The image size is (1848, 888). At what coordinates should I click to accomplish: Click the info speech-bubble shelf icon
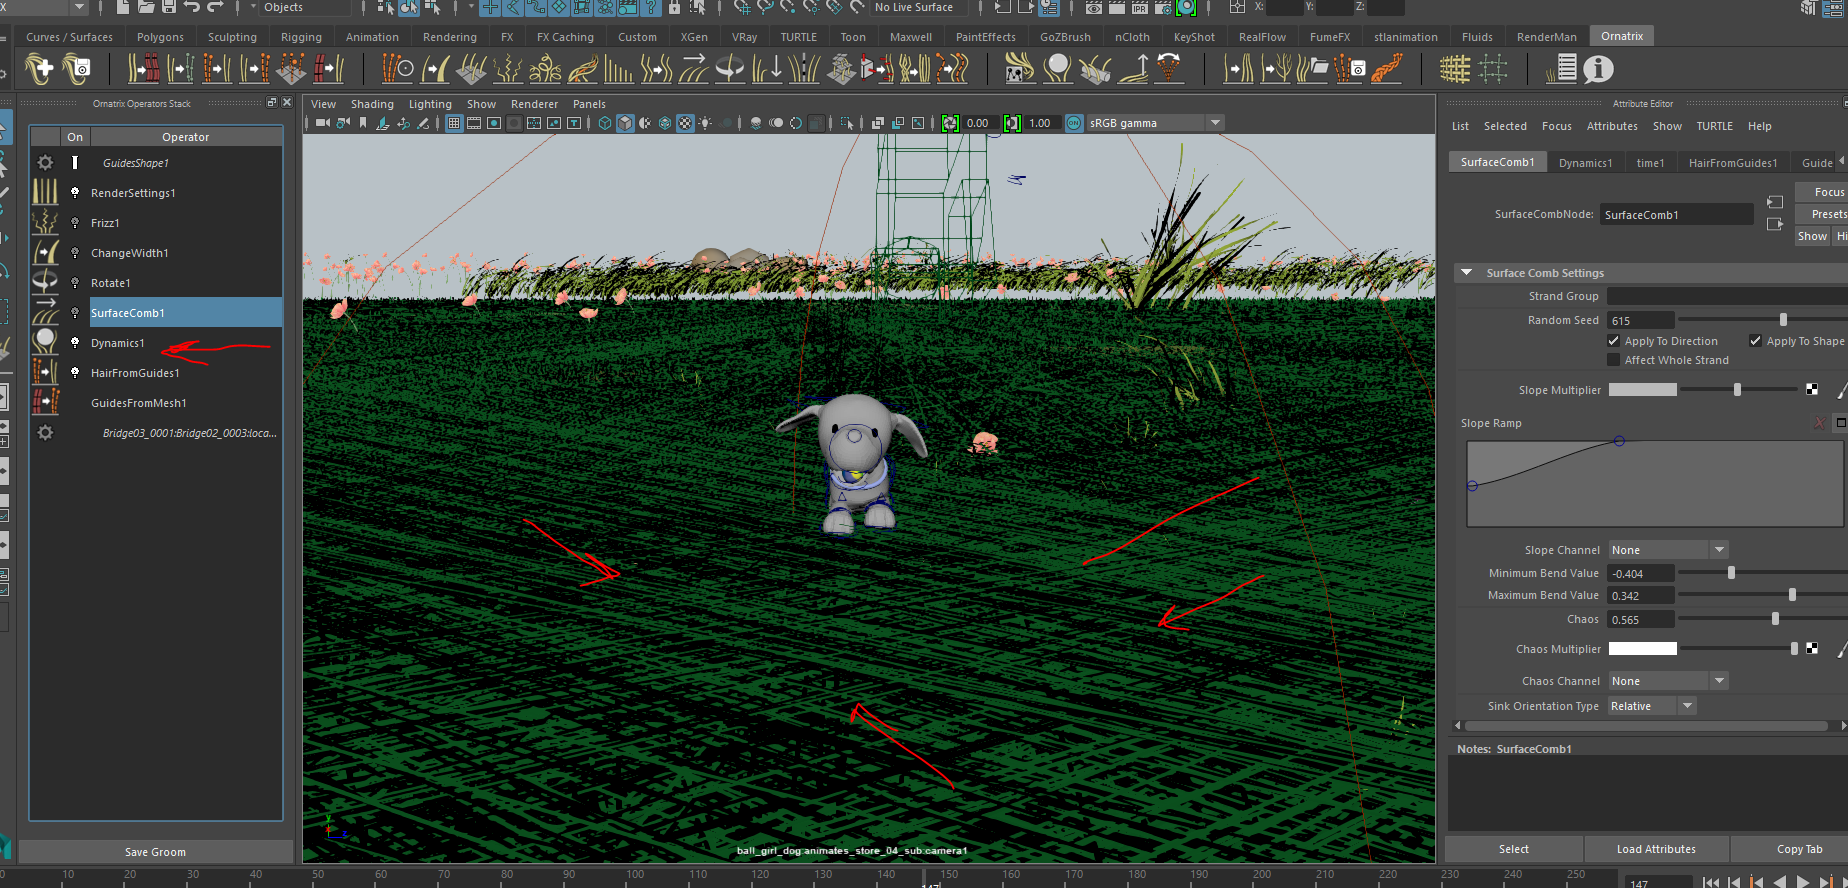(1598, 69)
